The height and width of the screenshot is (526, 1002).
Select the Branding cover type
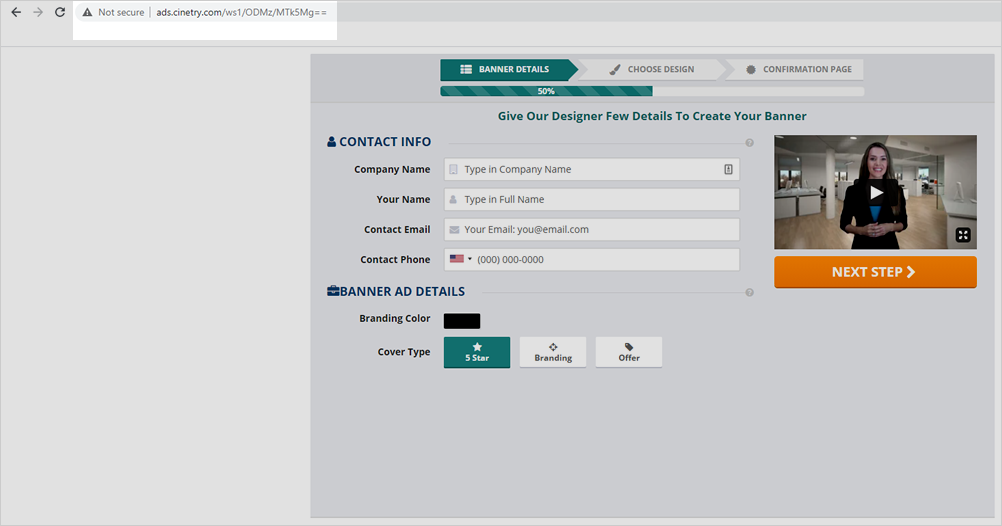click(553, 352)
